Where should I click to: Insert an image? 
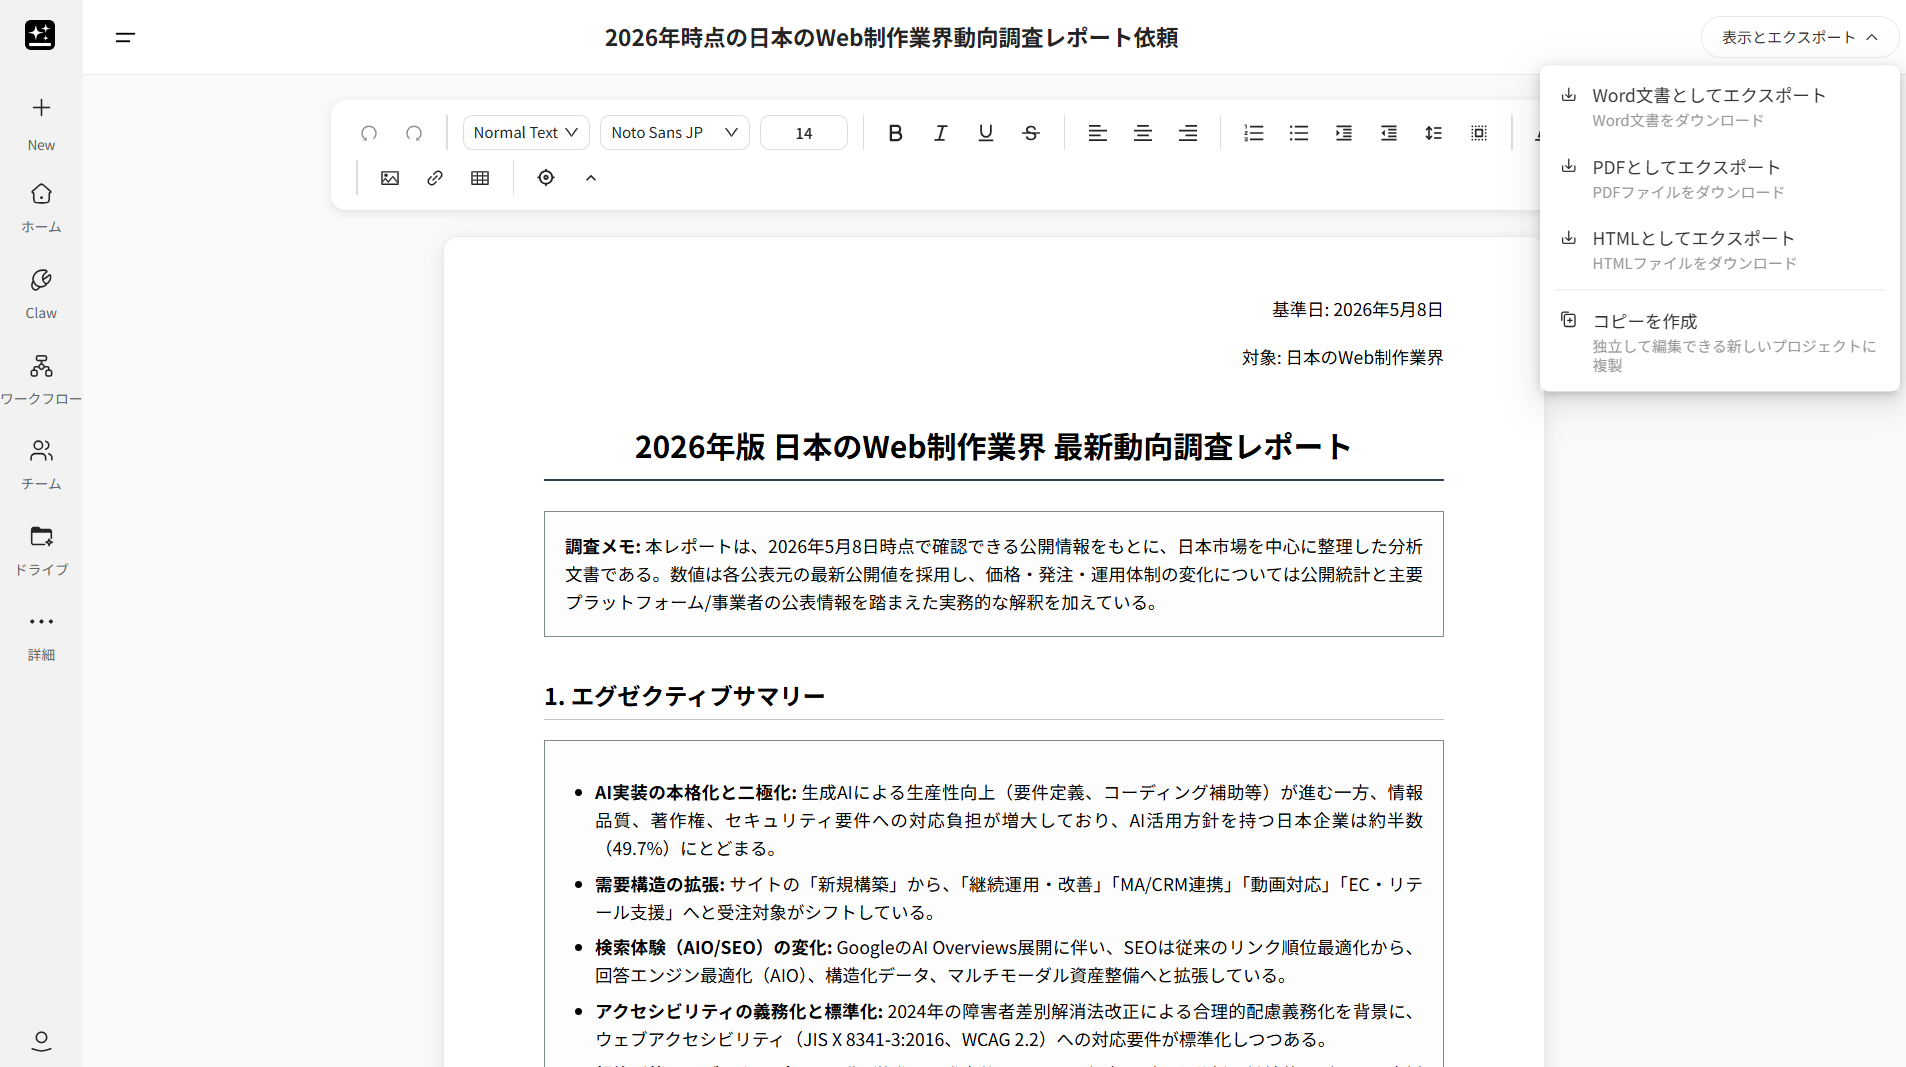click(x=390, y=178)
